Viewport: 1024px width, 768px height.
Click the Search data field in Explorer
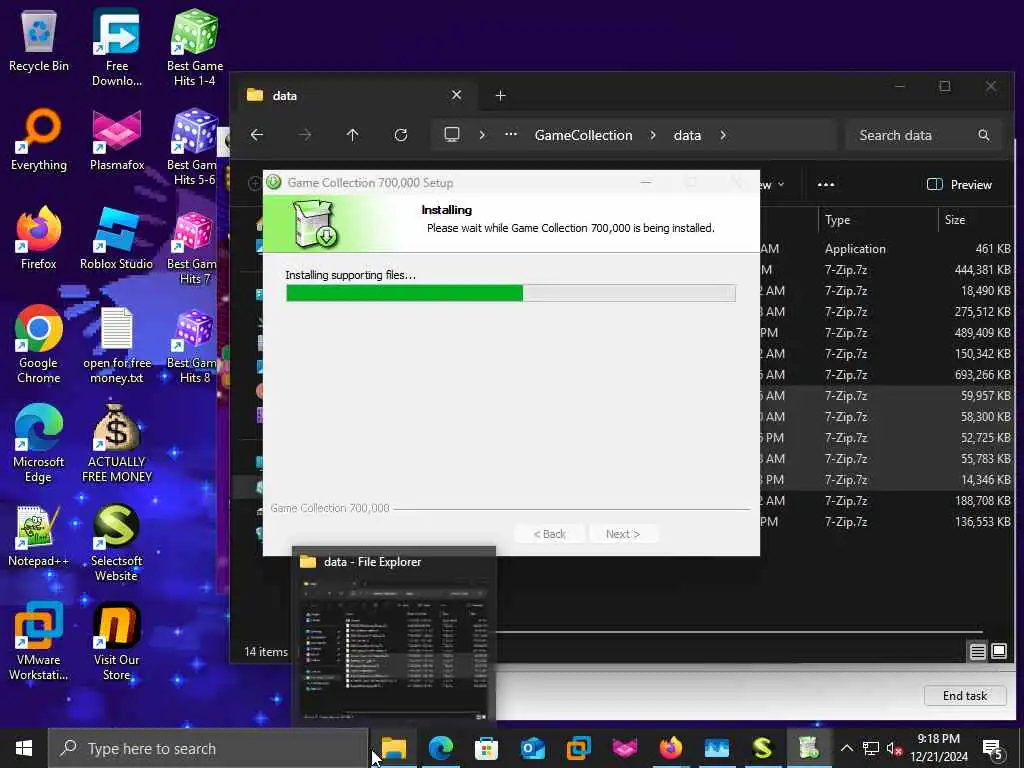(x=923, y=135)
